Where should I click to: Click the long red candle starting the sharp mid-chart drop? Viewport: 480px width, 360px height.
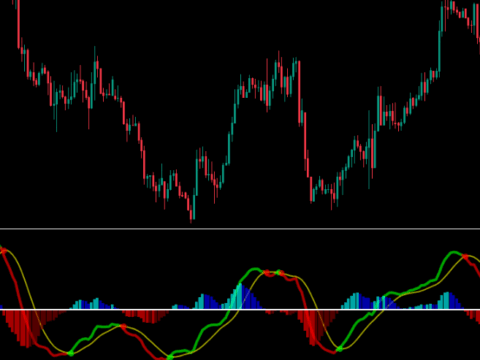[299, 92]
